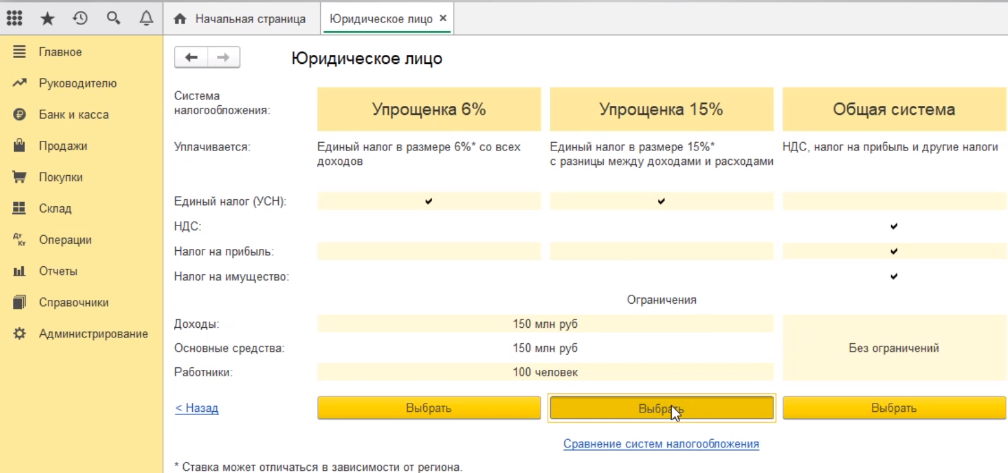
Task: Click the Упрощенка 15% header cell
Action: pos(661,109)
